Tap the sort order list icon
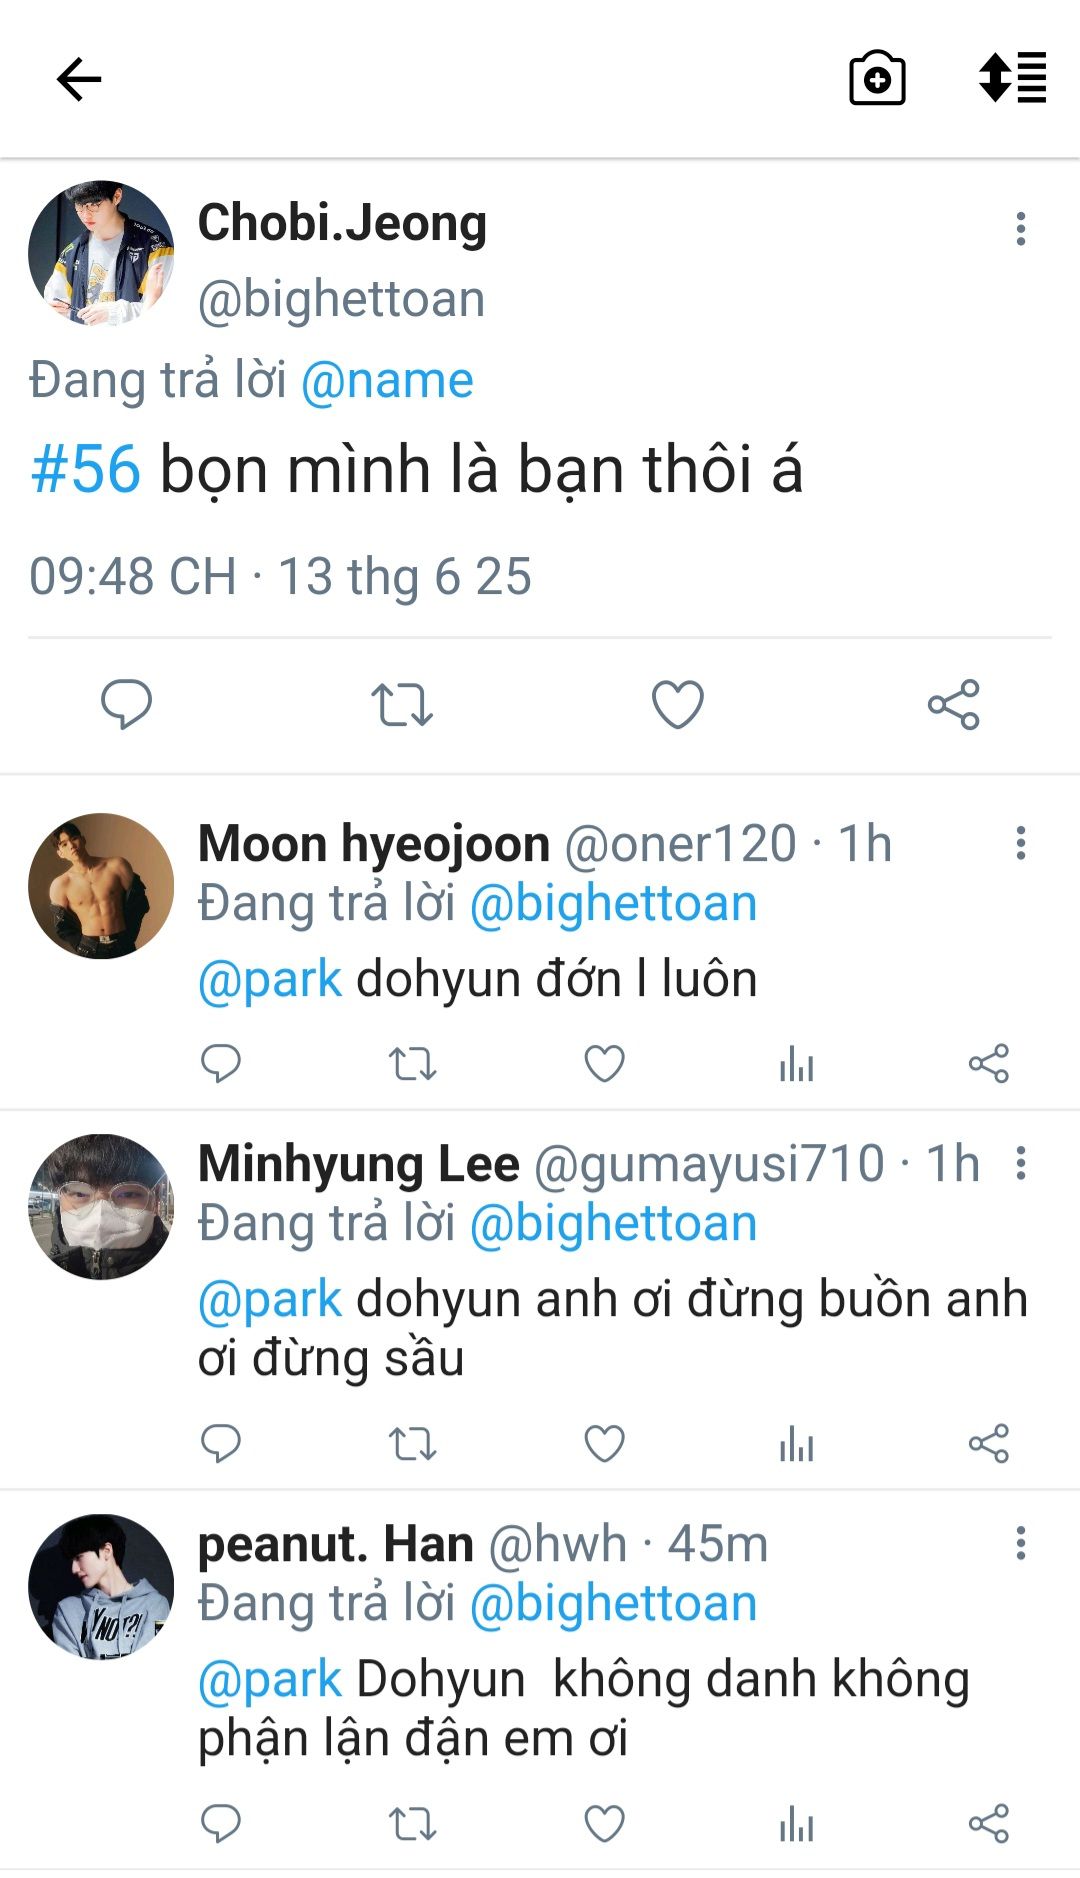Screen dimensions: 1080x1878 [x=1012, y=78]
